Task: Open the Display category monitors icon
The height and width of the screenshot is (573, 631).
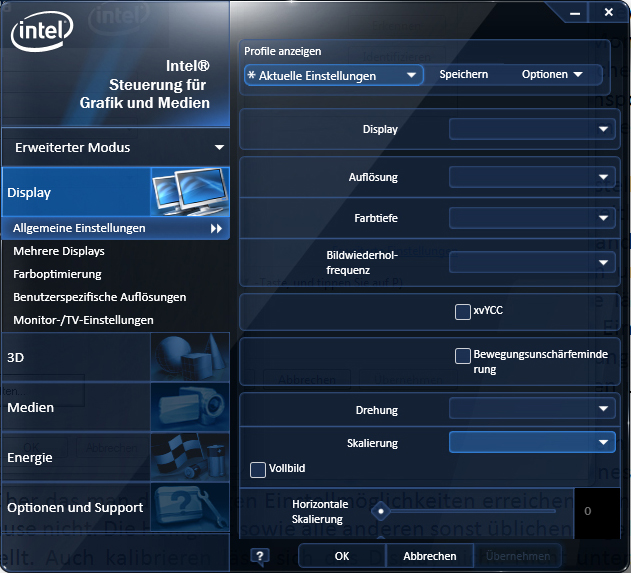Action: tap(190, 192)
